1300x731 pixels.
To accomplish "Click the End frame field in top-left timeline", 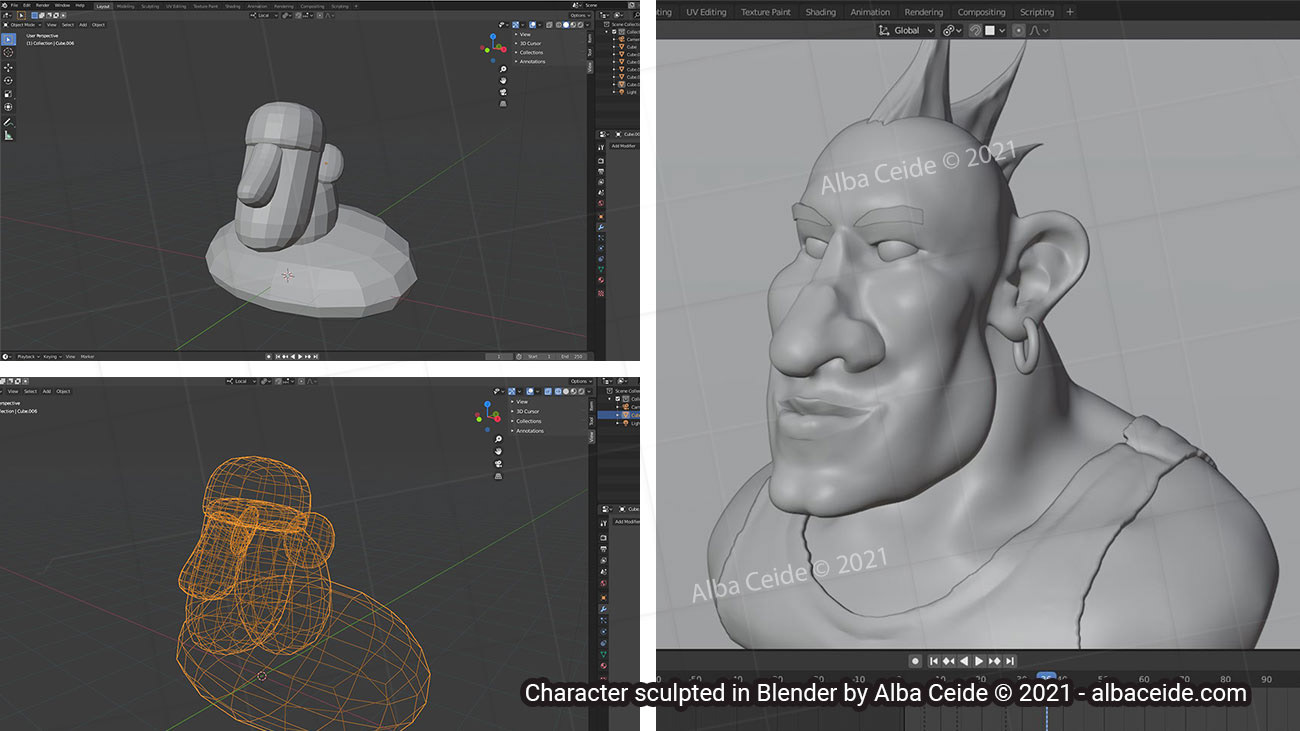I will click(573, 356).
